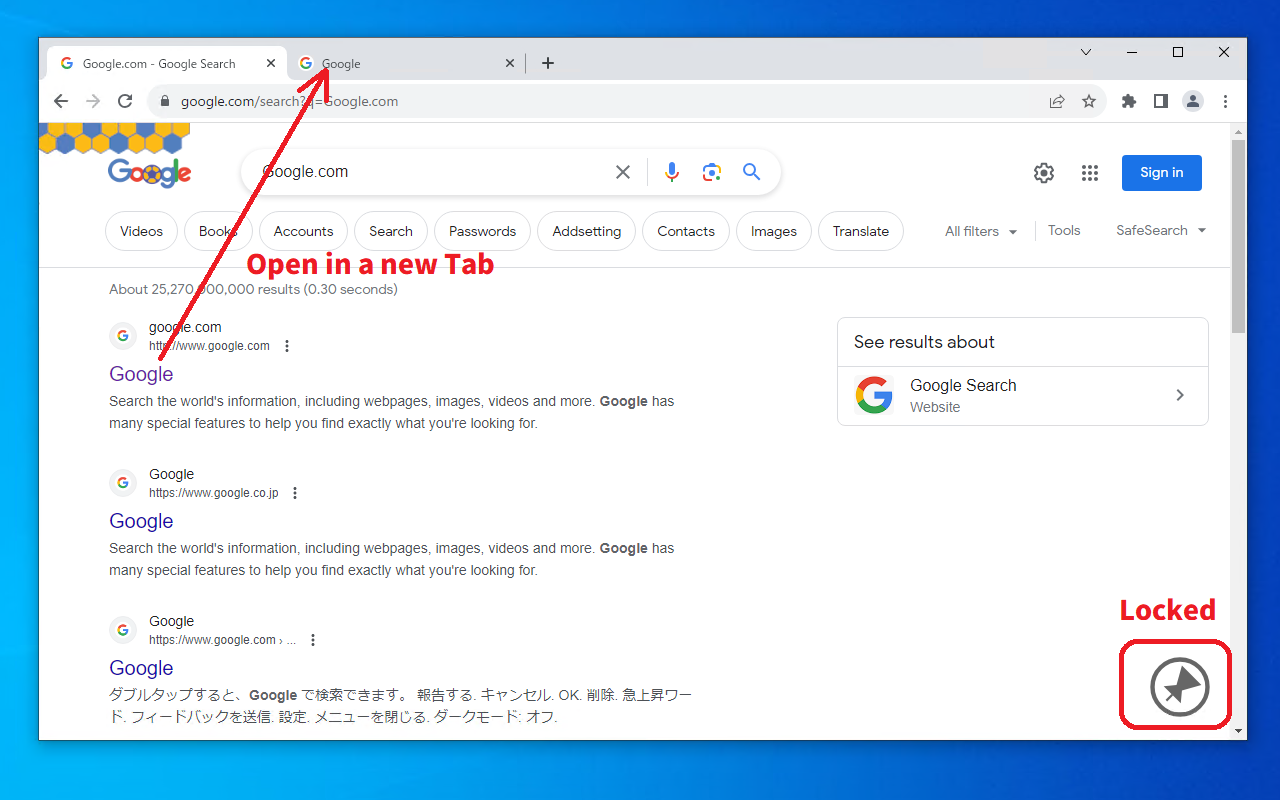Click the vertical scrollbar thumb
Screen dimensions: 1280x800
(x=1239, y=236)
